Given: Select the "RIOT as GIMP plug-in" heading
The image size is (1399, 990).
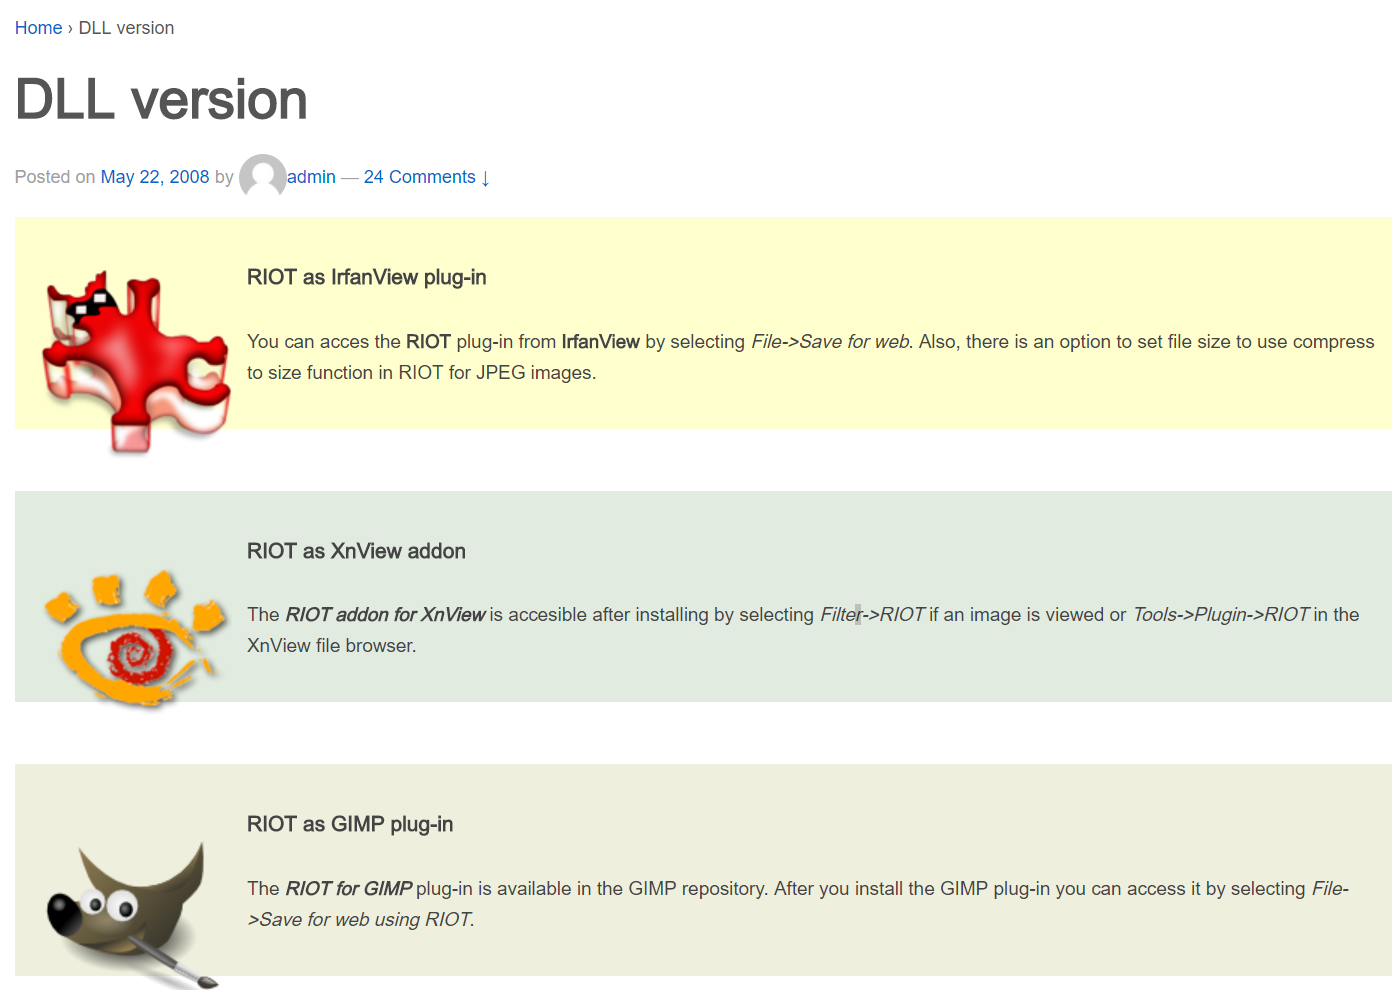Looking at the screenshot, I should [x=350, y=824].
